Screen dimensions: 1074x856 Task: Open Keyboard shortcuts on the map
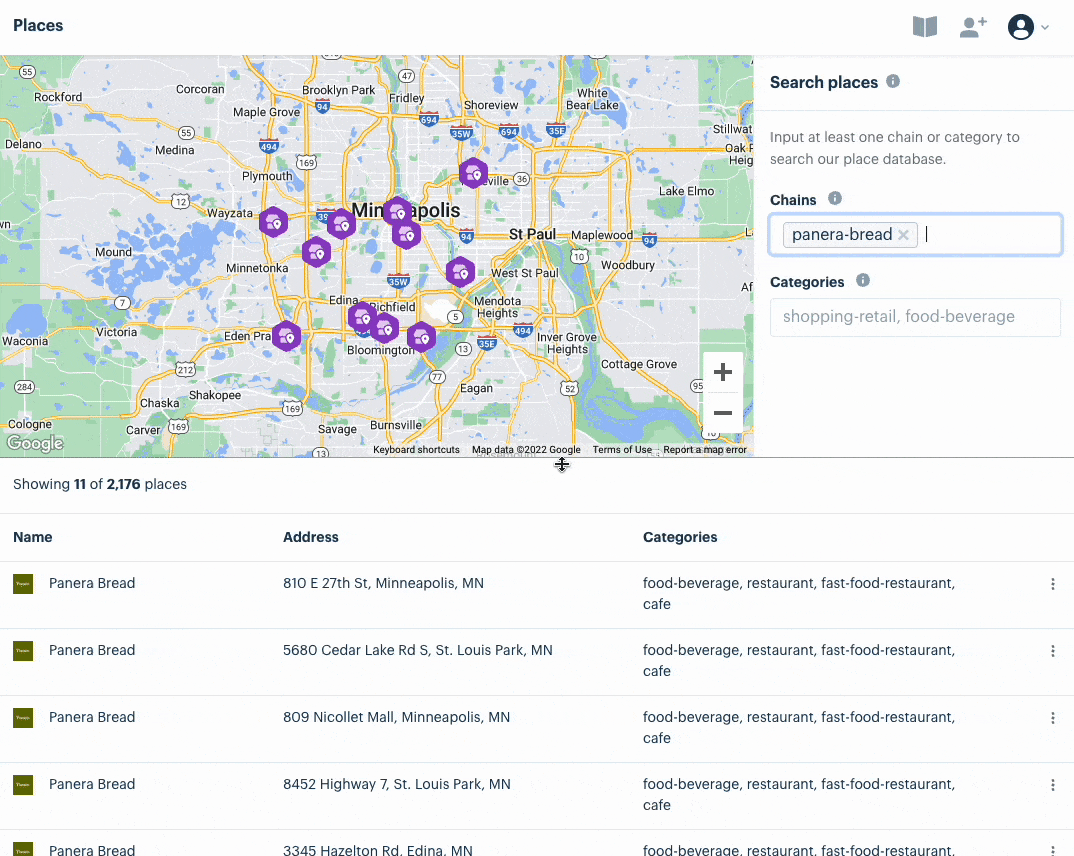(416, 450)
